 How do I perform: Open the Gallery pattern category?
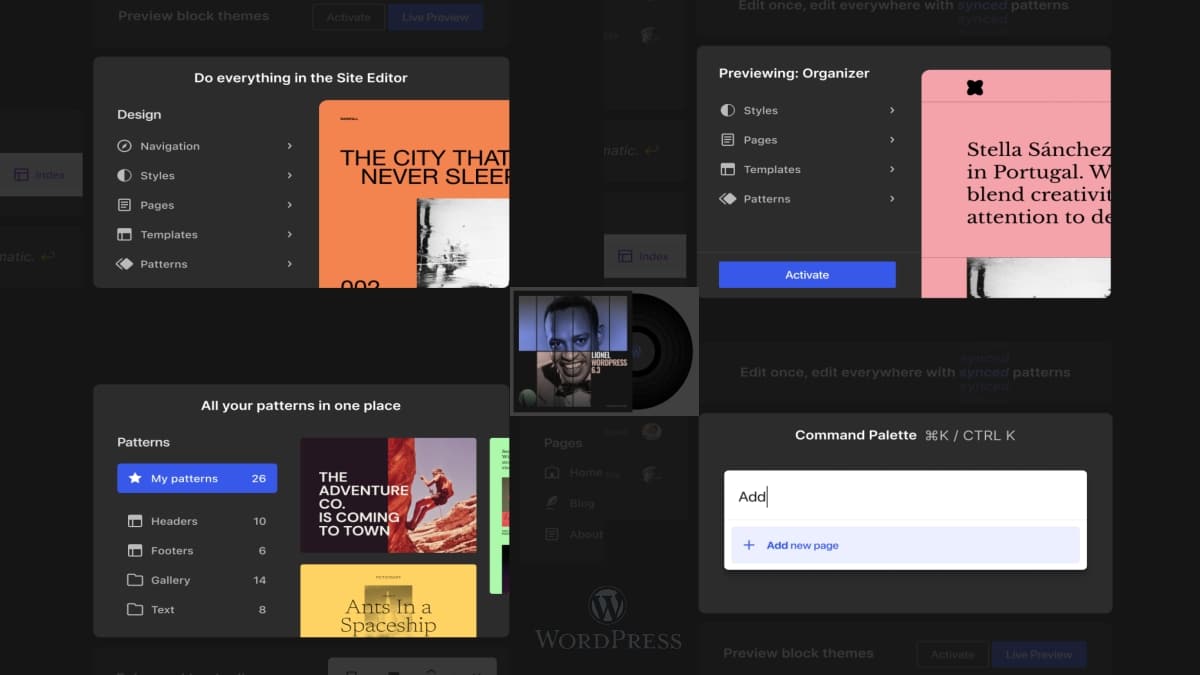click(197, 580)
